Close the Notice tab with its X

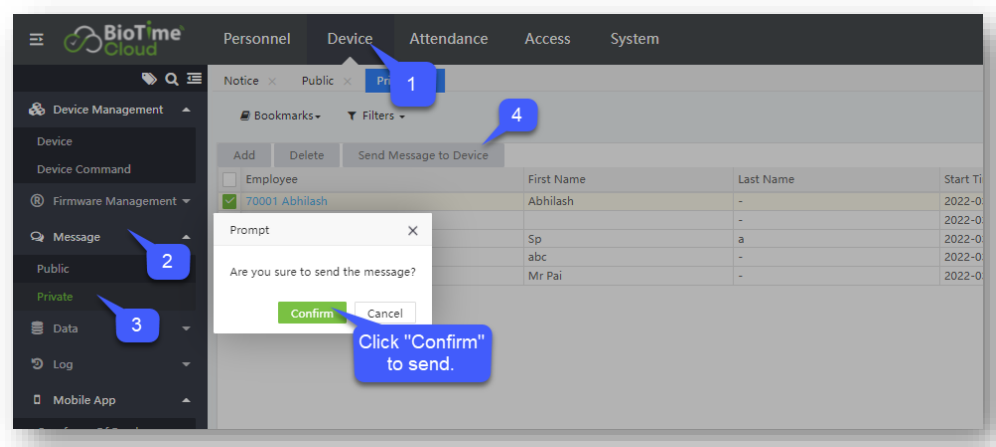(x=272, y=81)
